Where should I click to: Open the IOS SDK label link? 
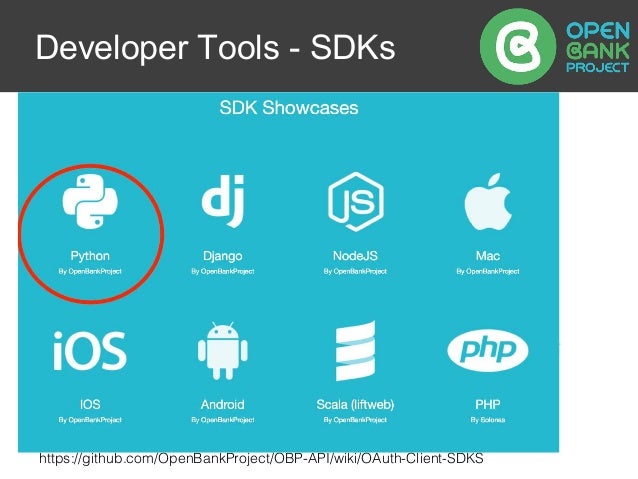(90, 405)
